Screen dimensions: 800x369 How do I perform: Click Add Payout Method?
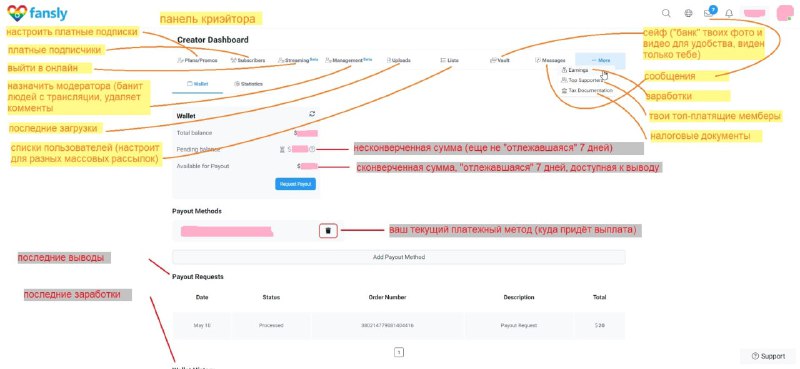pyautogui.click(x=398, y=257)
